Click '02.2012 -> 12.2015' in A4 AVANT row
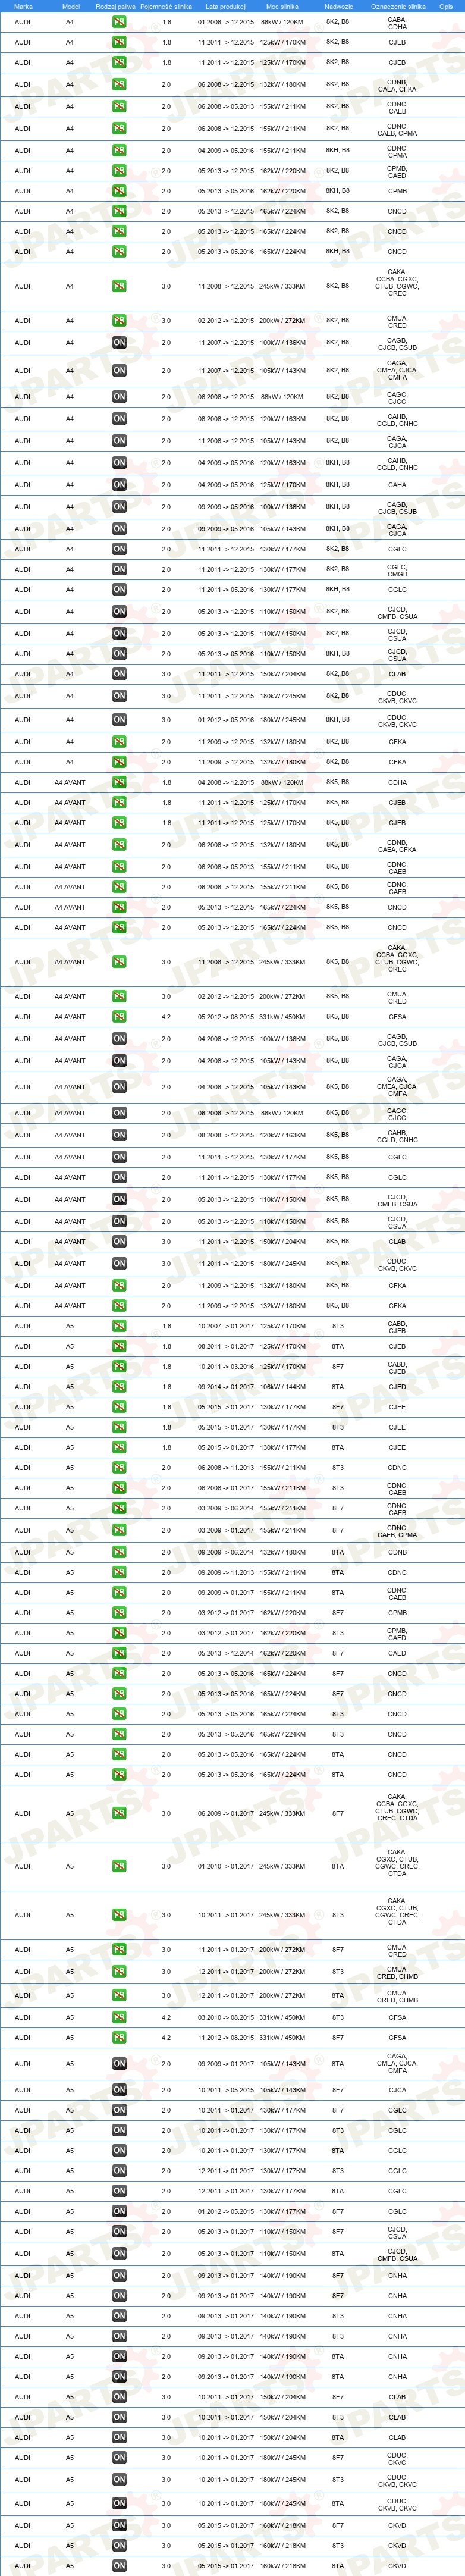 (x=225, y=997)
